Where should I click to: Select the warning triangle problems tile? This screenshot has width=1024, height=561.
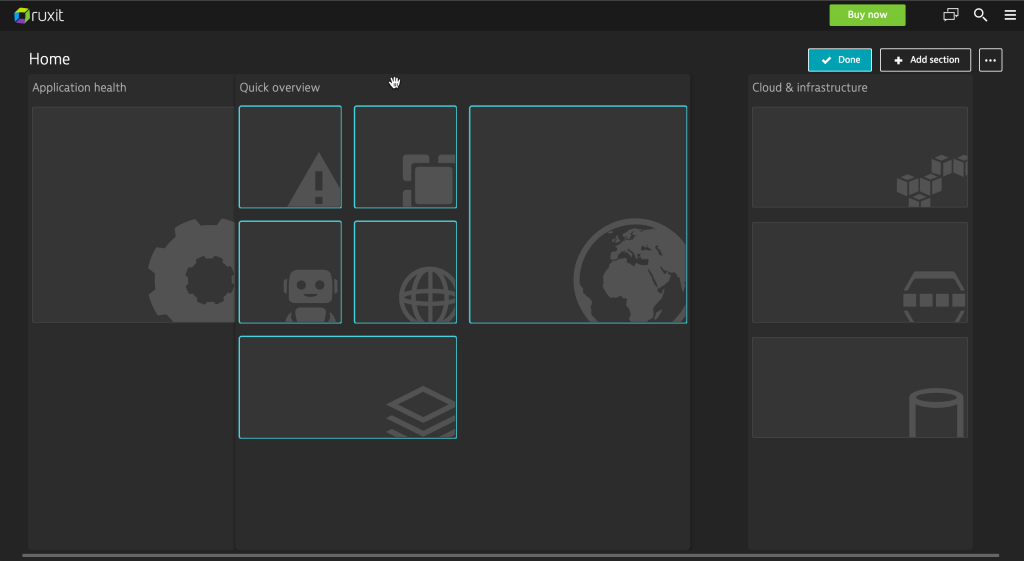291,157
